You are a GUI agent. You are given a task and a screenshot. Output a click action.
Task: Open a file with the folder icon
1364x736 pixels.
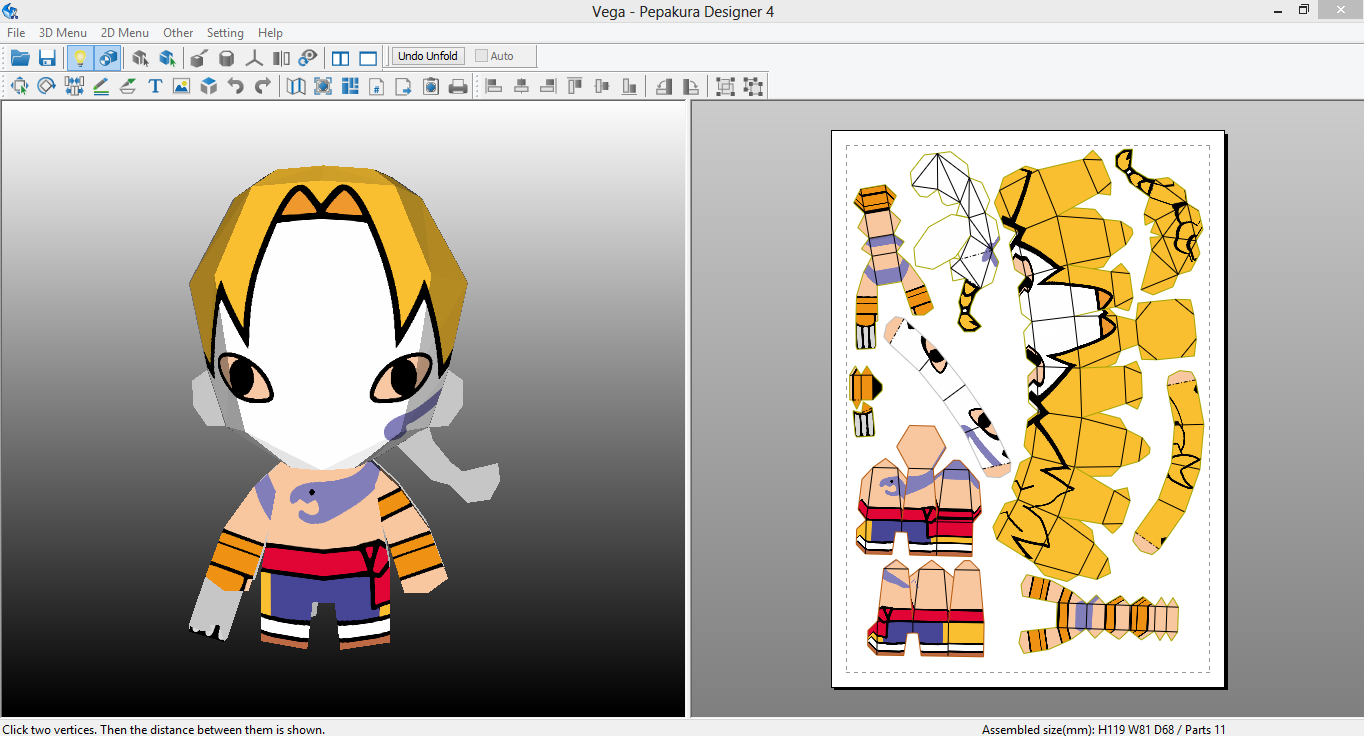point(20,57)
